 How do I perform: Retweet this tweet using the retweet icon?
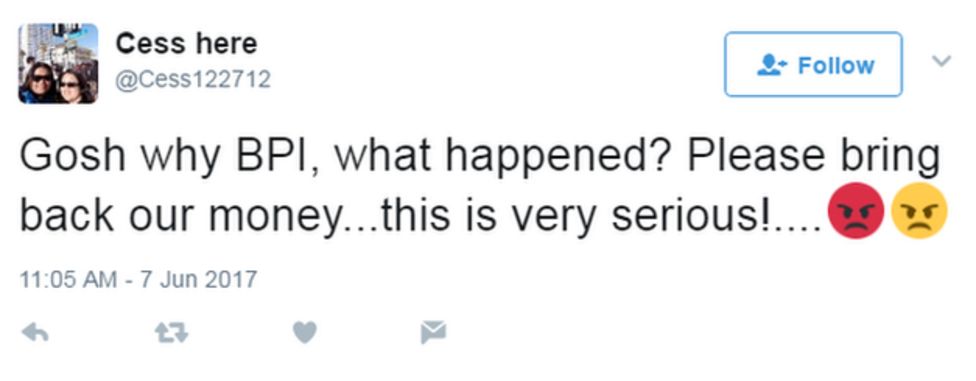coord(171,333)
